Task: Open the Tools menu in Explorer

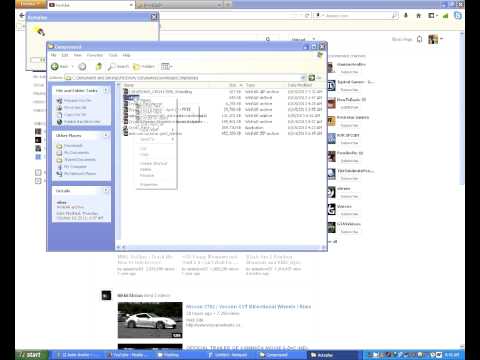Action: 113,55
